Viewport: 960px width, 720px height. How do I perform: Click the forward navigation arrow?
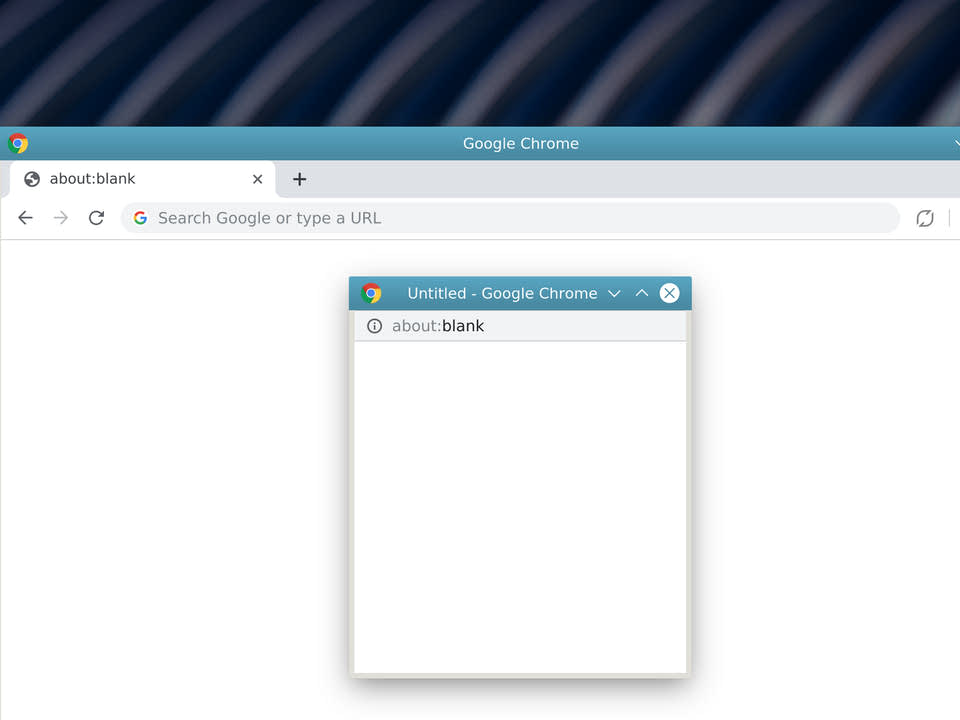(61, 218)
